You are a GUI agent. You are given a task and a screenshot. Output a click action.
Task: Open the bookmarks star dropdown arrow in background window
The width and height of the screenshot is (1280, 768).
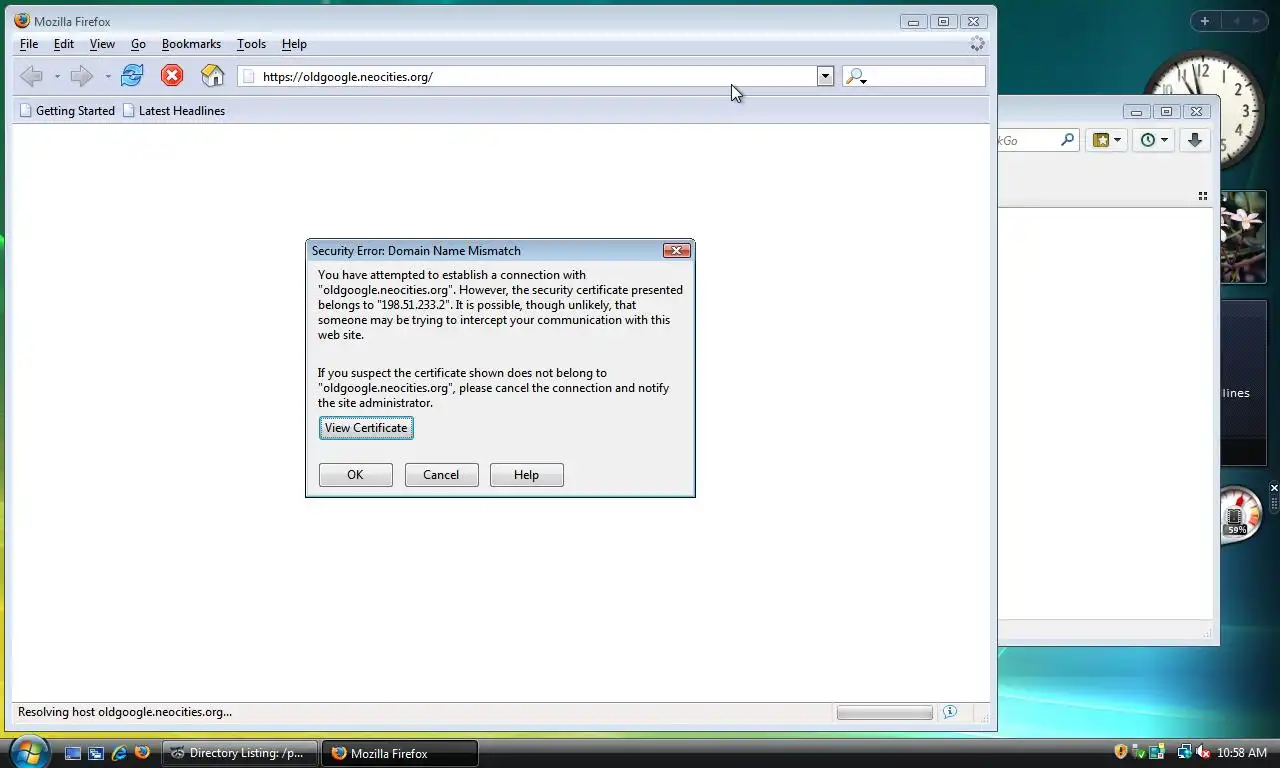point(1117,141)
